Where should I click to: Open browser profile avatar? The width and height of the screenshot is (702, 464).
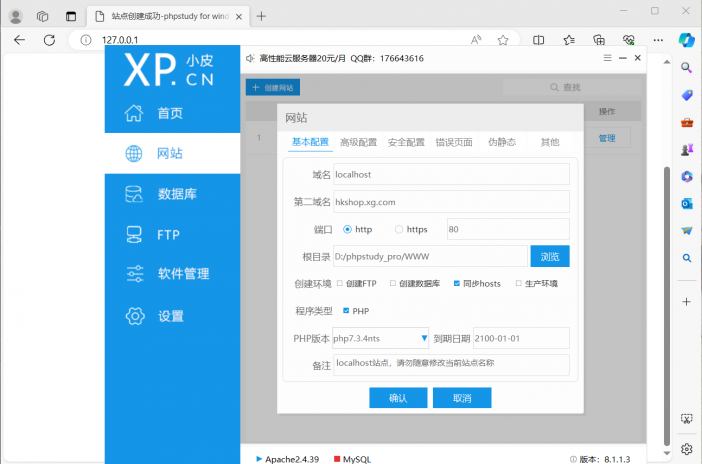tap(16, 16)
